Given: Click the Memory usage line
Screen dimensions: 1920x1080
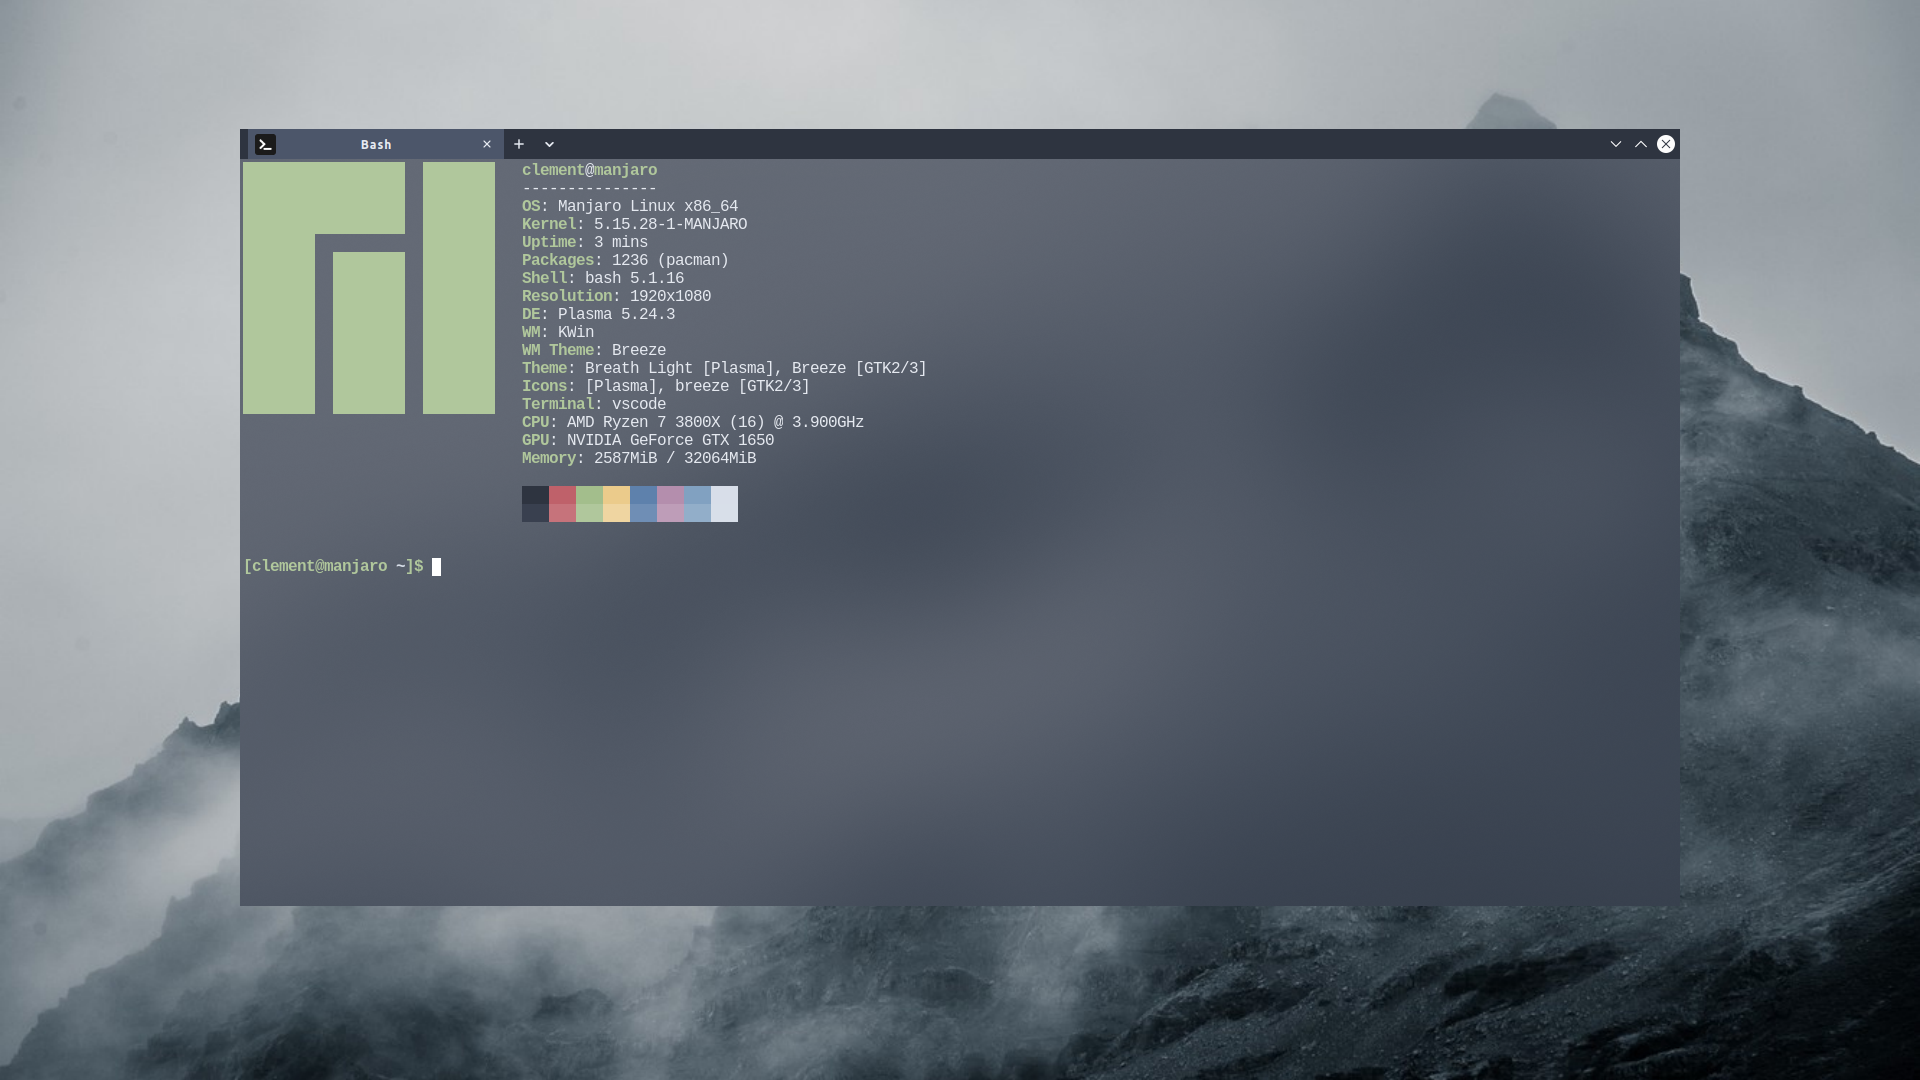Looking at the screenshot, I should (x=638, y=459).
